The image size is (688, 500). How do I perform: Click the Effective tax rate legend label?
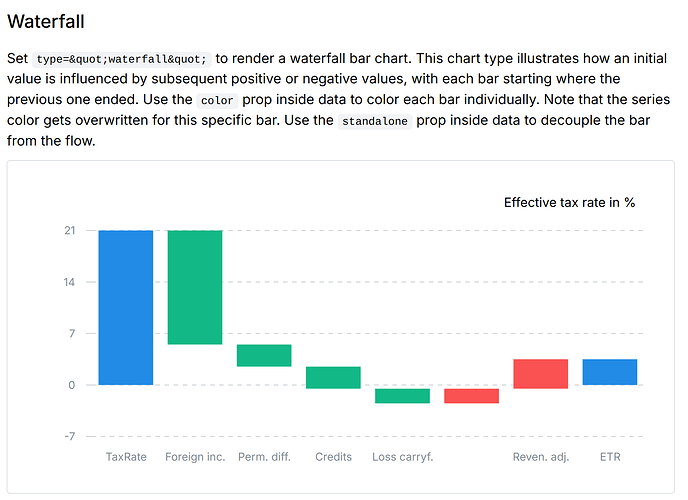tap(569, 202)
